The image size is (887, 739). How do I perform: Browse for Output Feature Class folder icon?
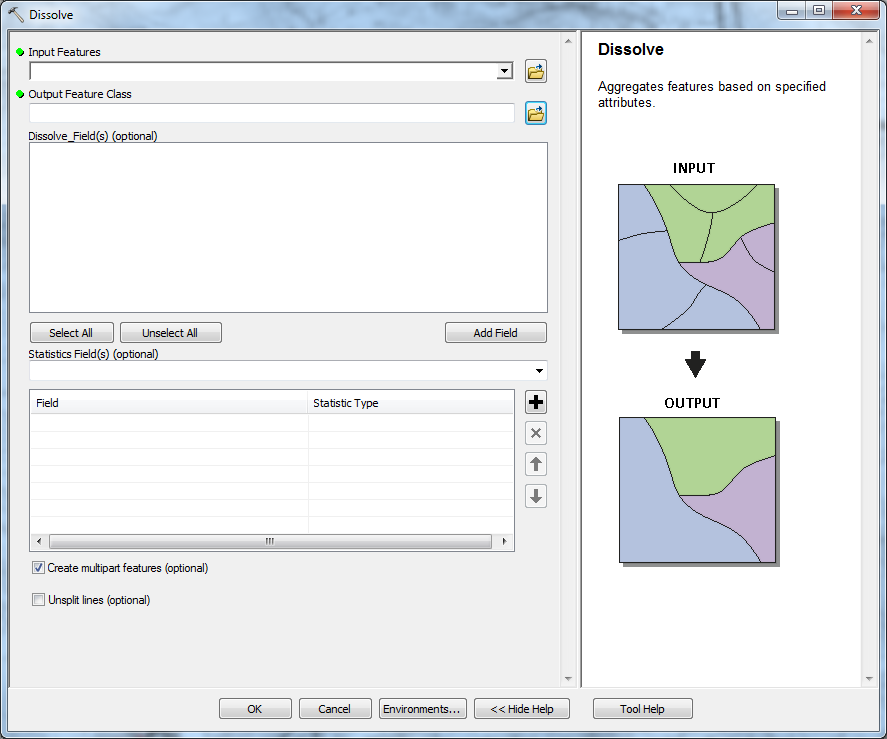(536, 113)
